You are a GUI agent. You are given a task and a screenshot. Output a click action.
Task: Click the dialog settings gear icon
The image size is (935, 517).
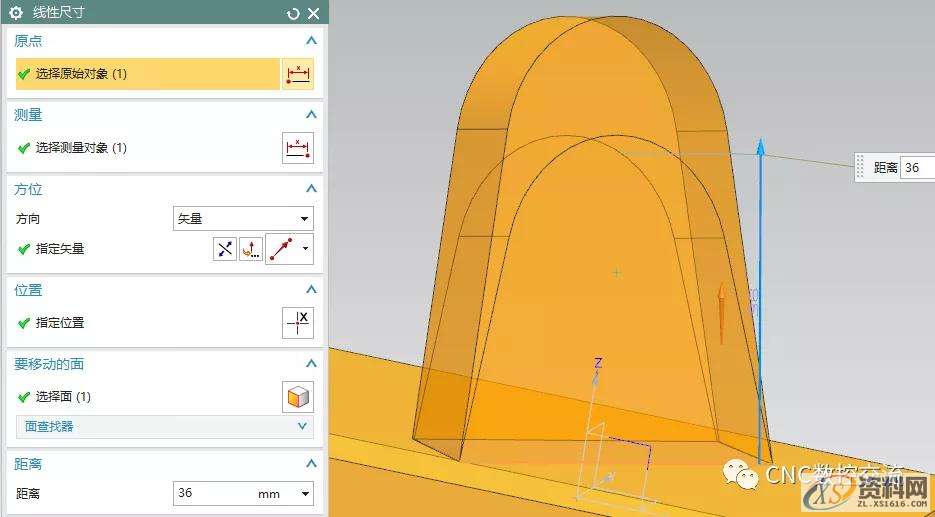[x=16, y=13]
